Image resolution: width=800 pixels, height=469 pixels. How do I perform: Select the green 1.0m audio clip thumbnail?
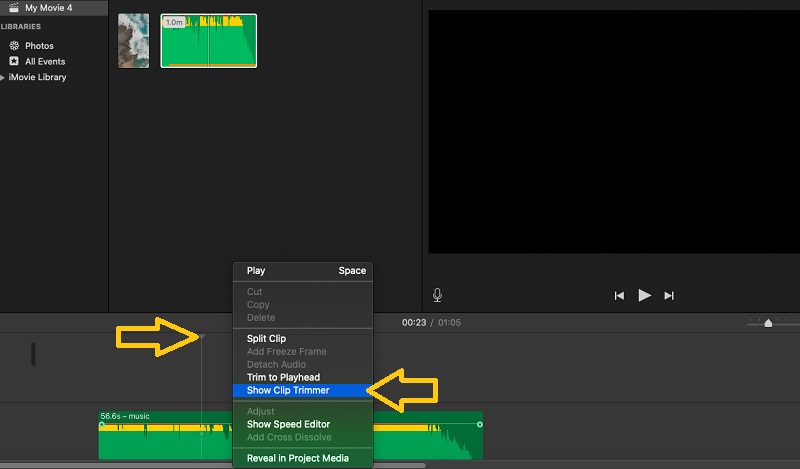pos(209,41)
